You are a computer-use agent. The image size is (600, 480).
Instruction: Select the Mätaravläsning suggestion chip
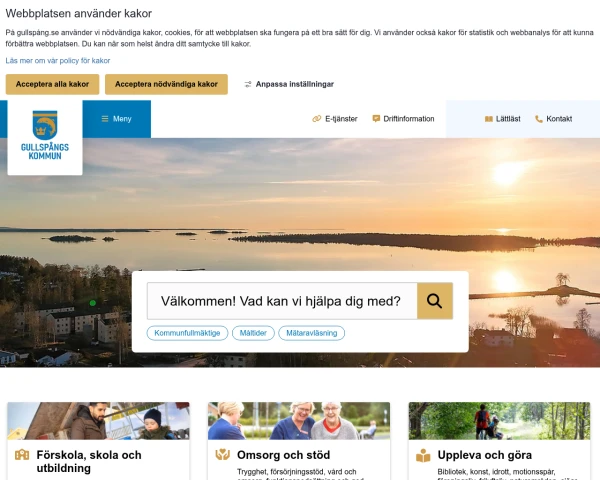[311, 333]
